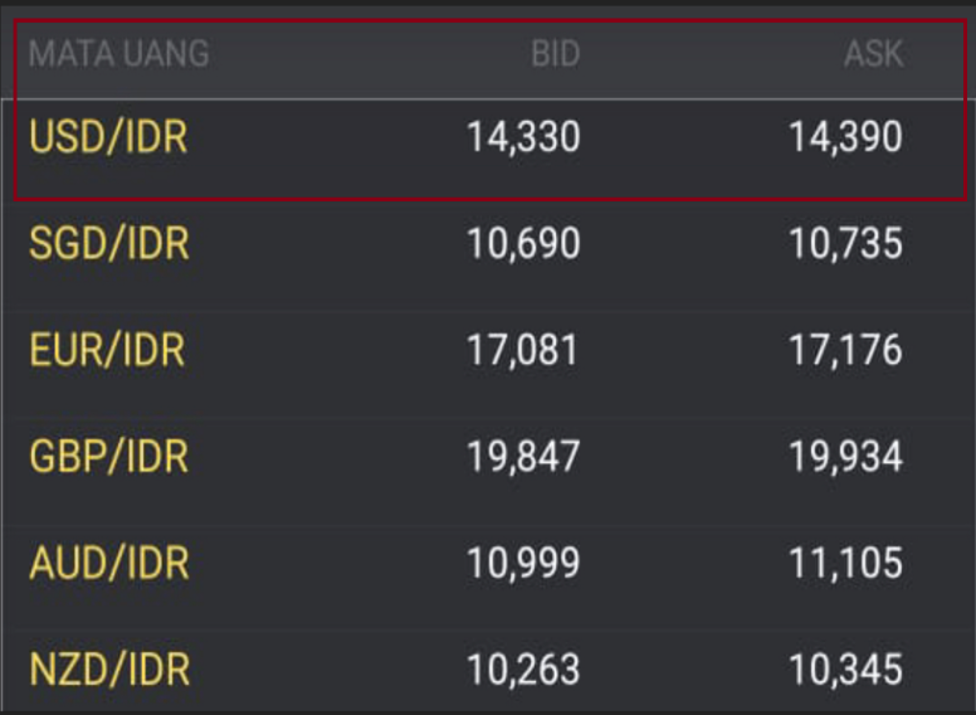Image resolution: width=976 pixels, height=715 pixels.
Task: Tap SGD/IDR bid price 10,690
Action: pos(523,244)
